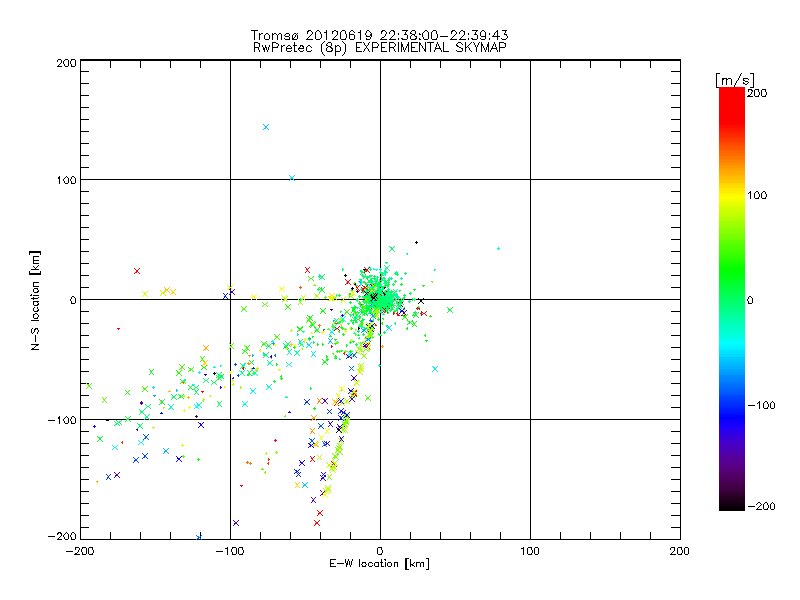Select the subtitle "RwPretec (8p) EXPERIMENTAL SKYMAP"
This screenshot has width=800, height=600.
click(x=379, y=48)
